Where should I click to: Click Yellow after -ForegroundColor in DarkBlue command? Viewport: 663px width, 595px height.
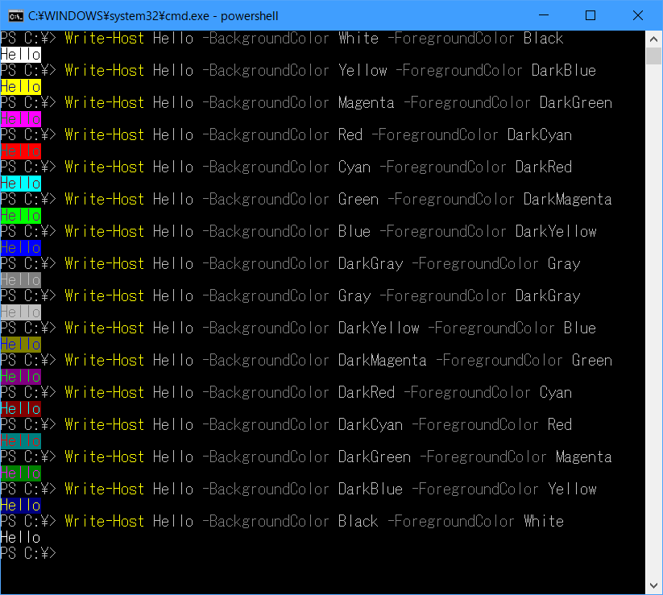[572, 489]
